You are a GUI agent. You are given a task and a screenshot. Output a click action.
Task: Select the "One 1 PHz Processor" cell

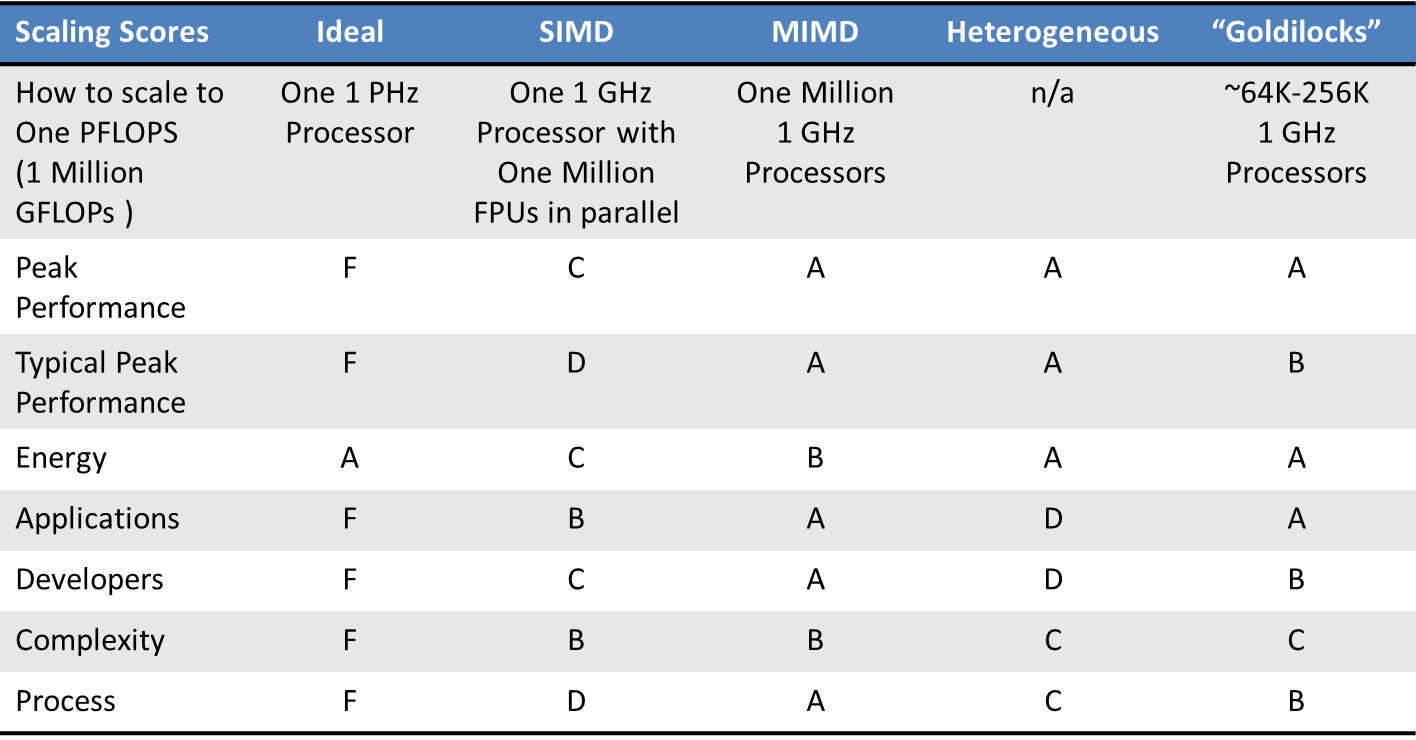(x=349, y=112)
